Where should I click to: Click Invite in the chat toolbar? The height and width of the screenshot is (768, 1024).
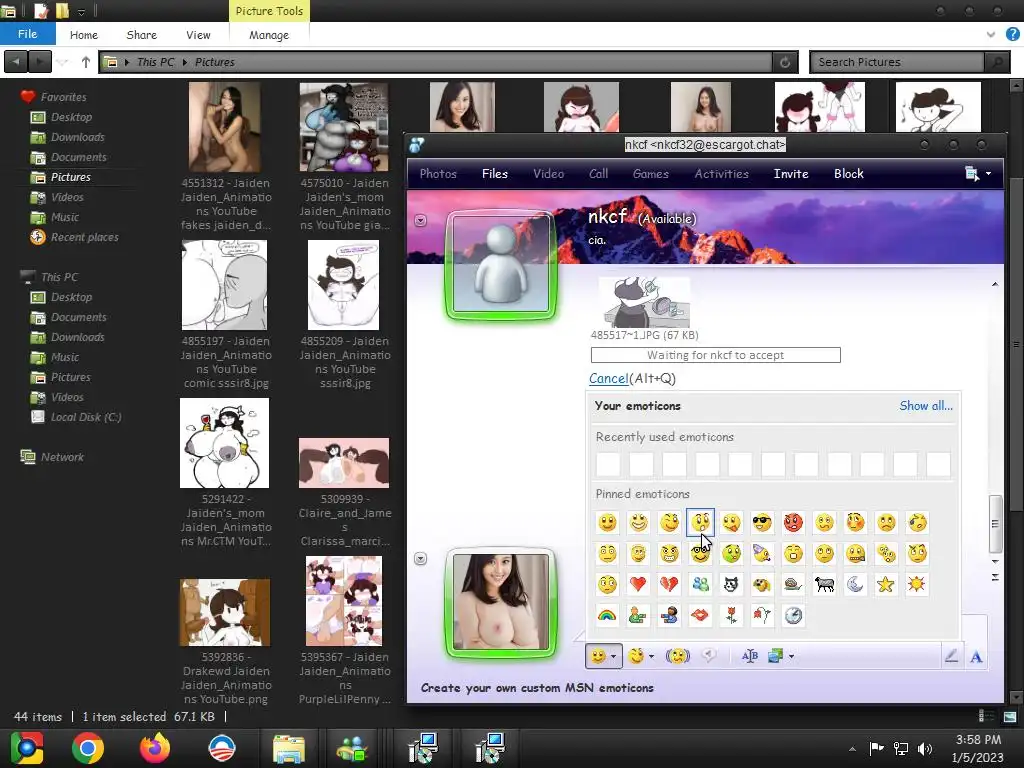(x=791, y=174)
